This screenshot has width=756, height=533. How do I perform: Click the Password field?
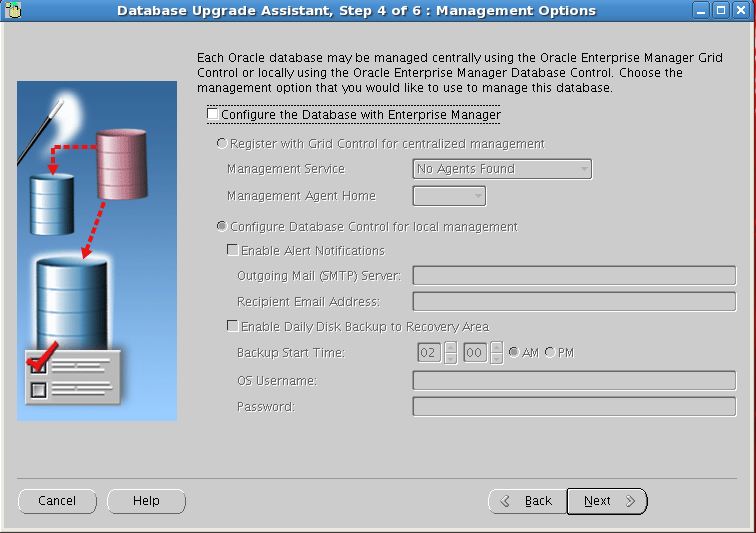[574, 406]
